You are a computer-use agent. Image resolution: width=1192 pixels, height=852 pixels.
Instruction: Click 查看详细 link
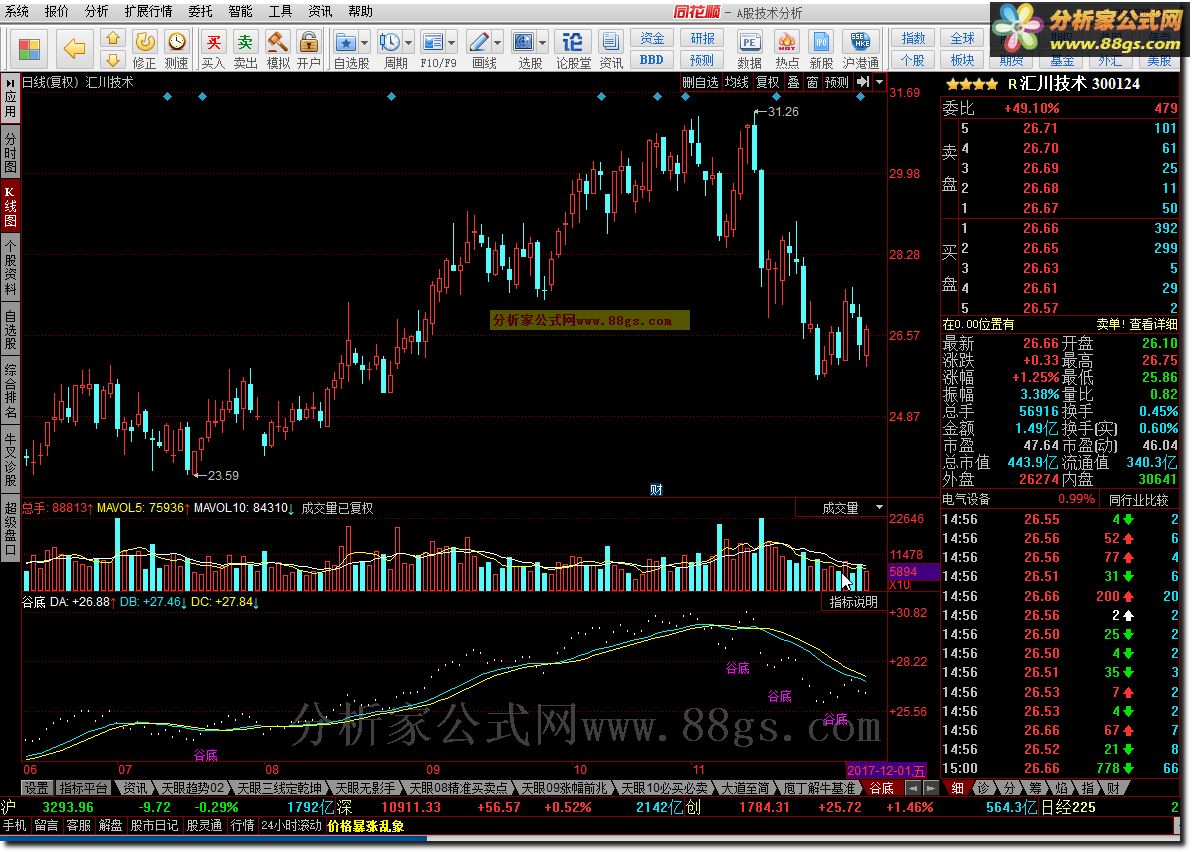point(1153,324)
